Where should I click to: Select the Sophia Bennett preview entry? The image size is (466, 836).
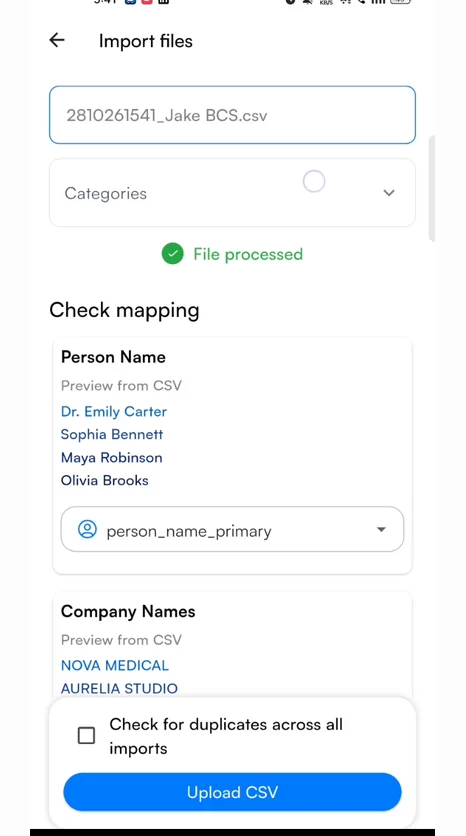tap(112, 435)
